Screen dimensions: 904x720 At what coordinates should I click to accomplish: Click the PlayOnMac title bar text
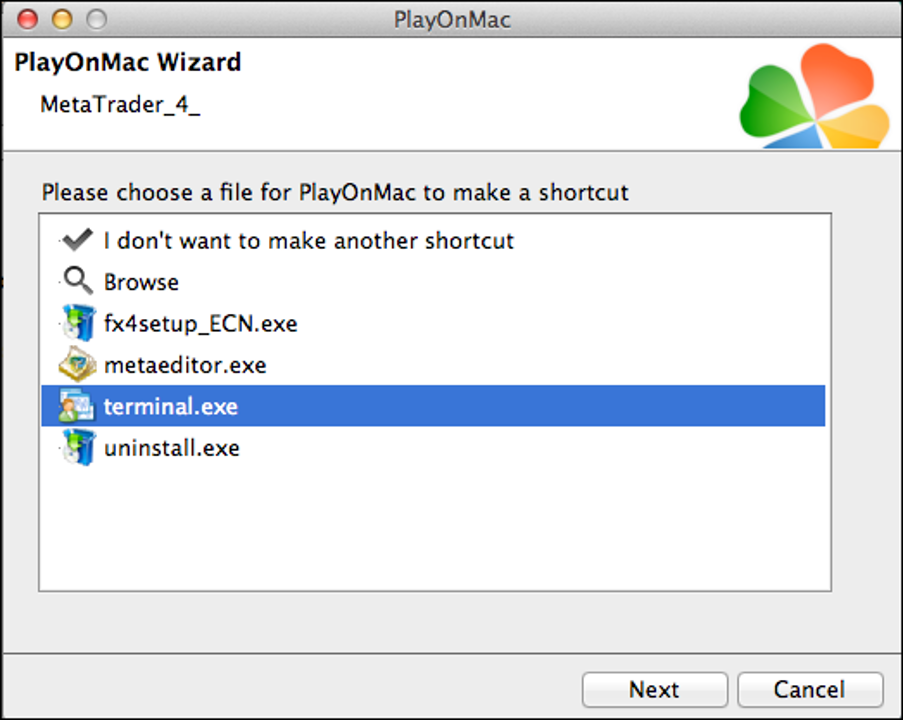coord(452,20)
